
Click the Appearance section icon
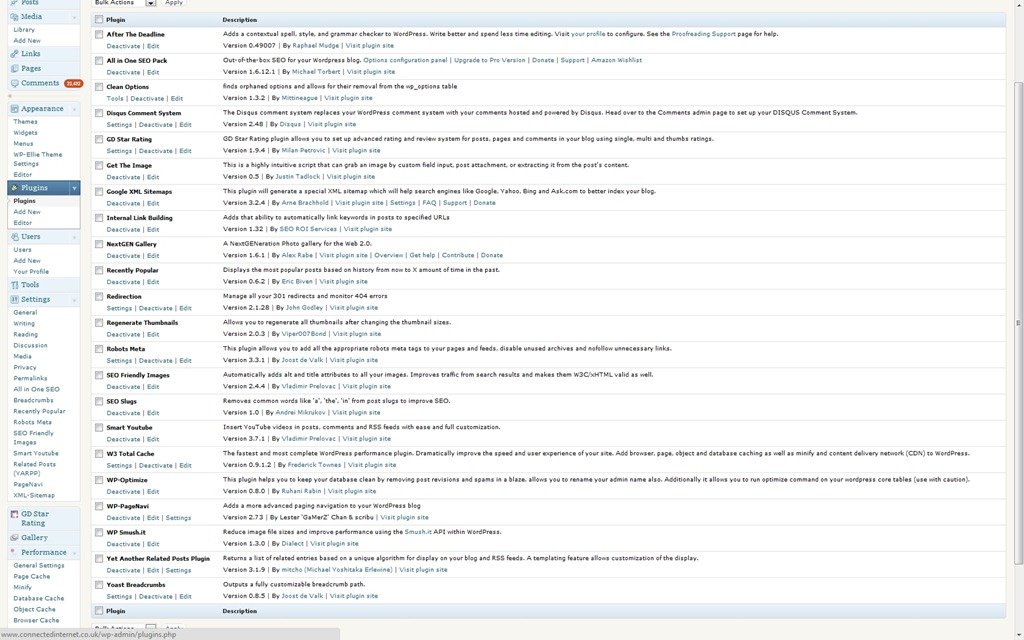pyautogui.click(x=14, y=109)
